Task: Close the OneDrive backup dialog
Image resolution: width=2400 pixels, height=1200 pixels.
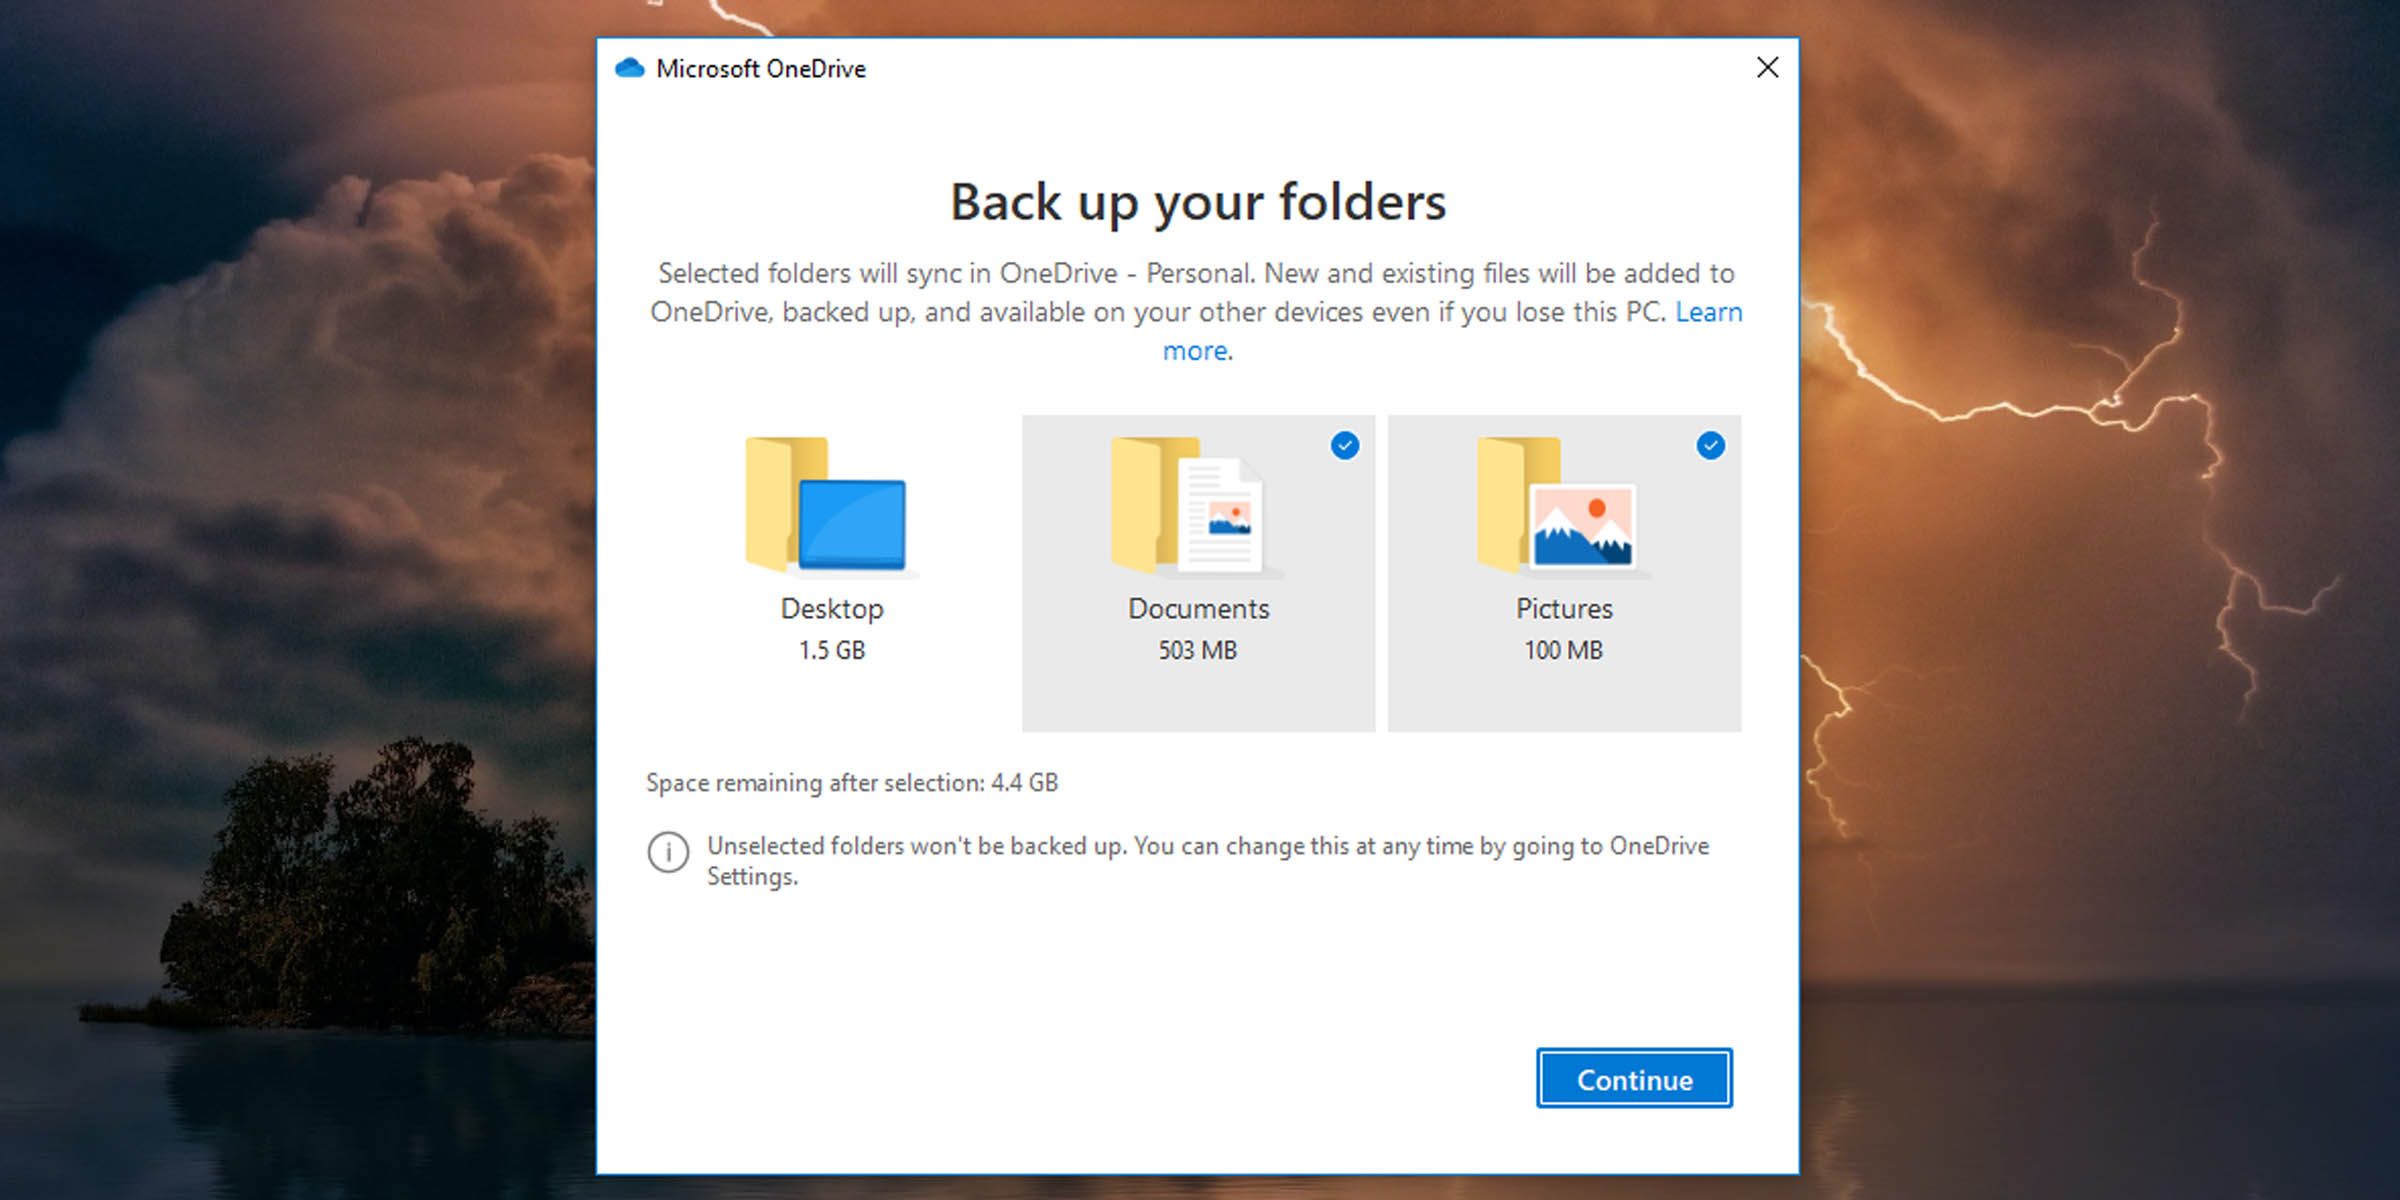Action: (1767, 67)
